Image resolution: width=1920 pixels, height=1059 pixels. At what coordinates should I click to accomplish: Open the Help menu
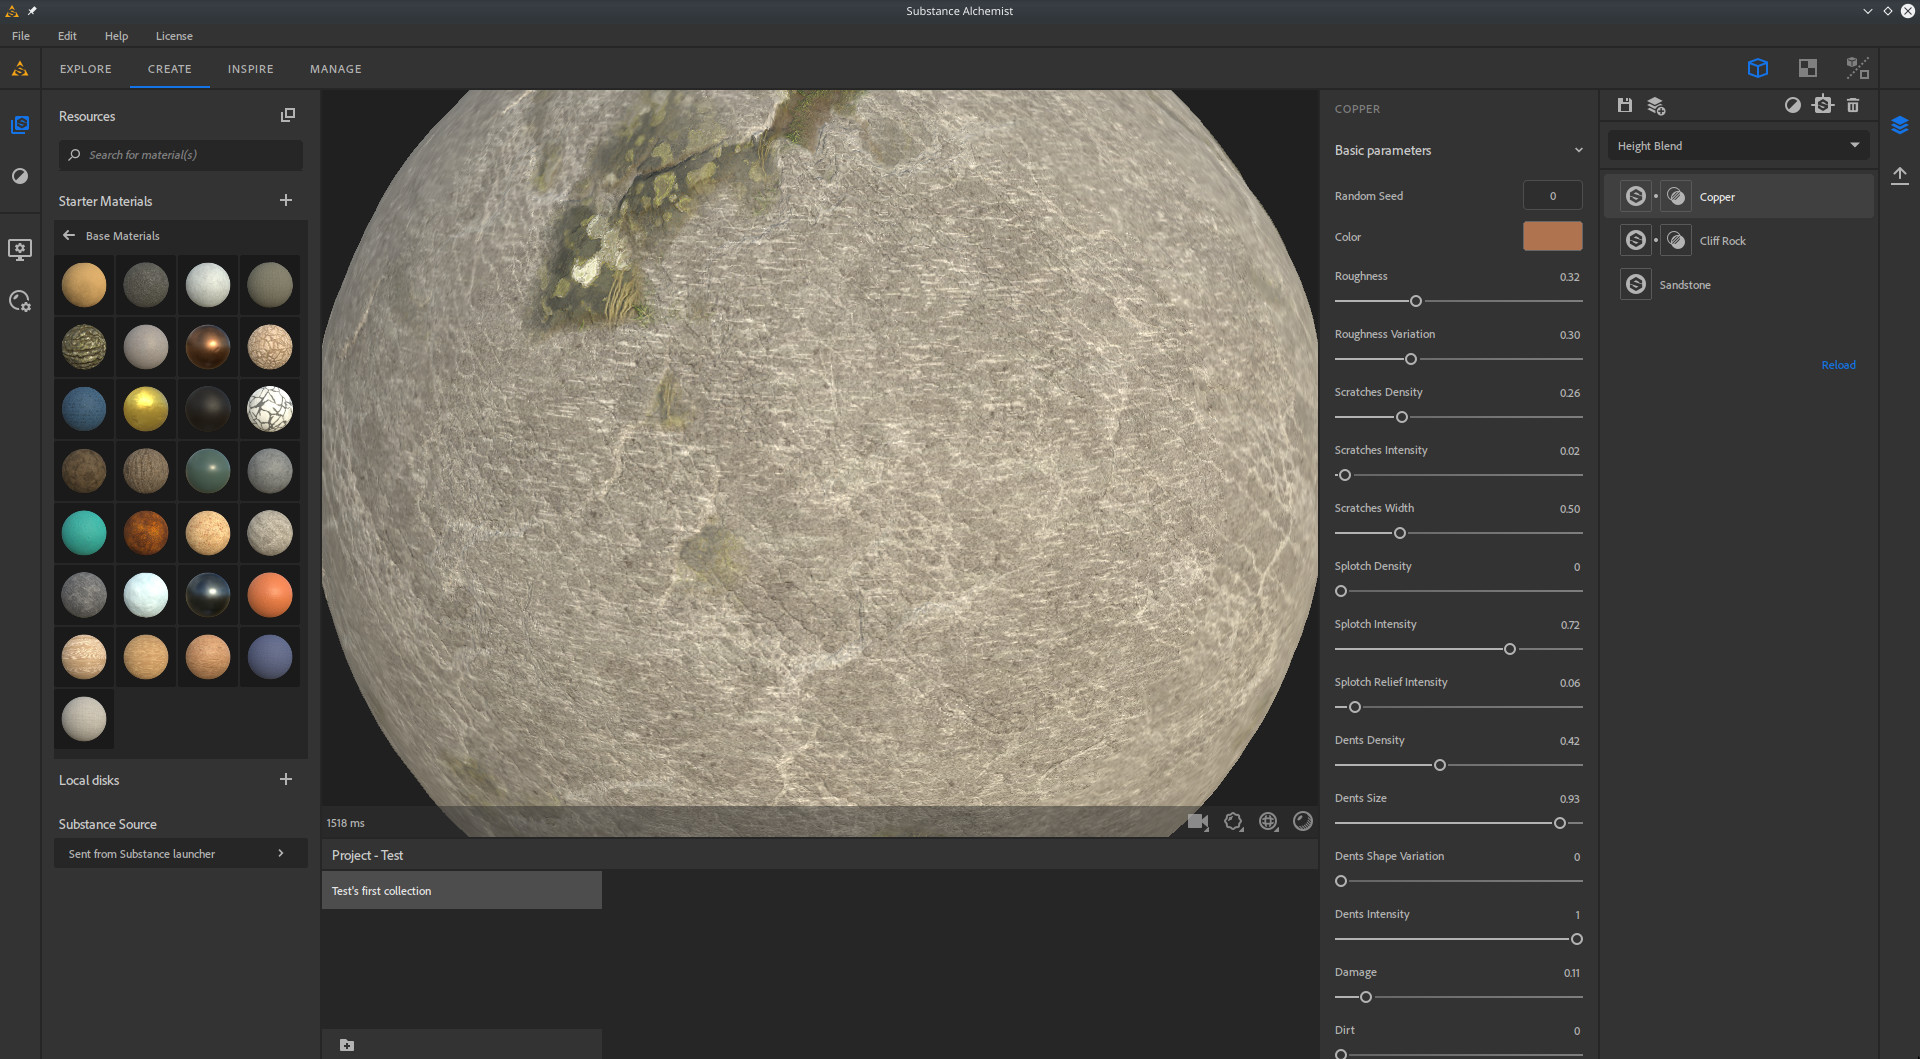pyautogui.click(x=116, y=36)
